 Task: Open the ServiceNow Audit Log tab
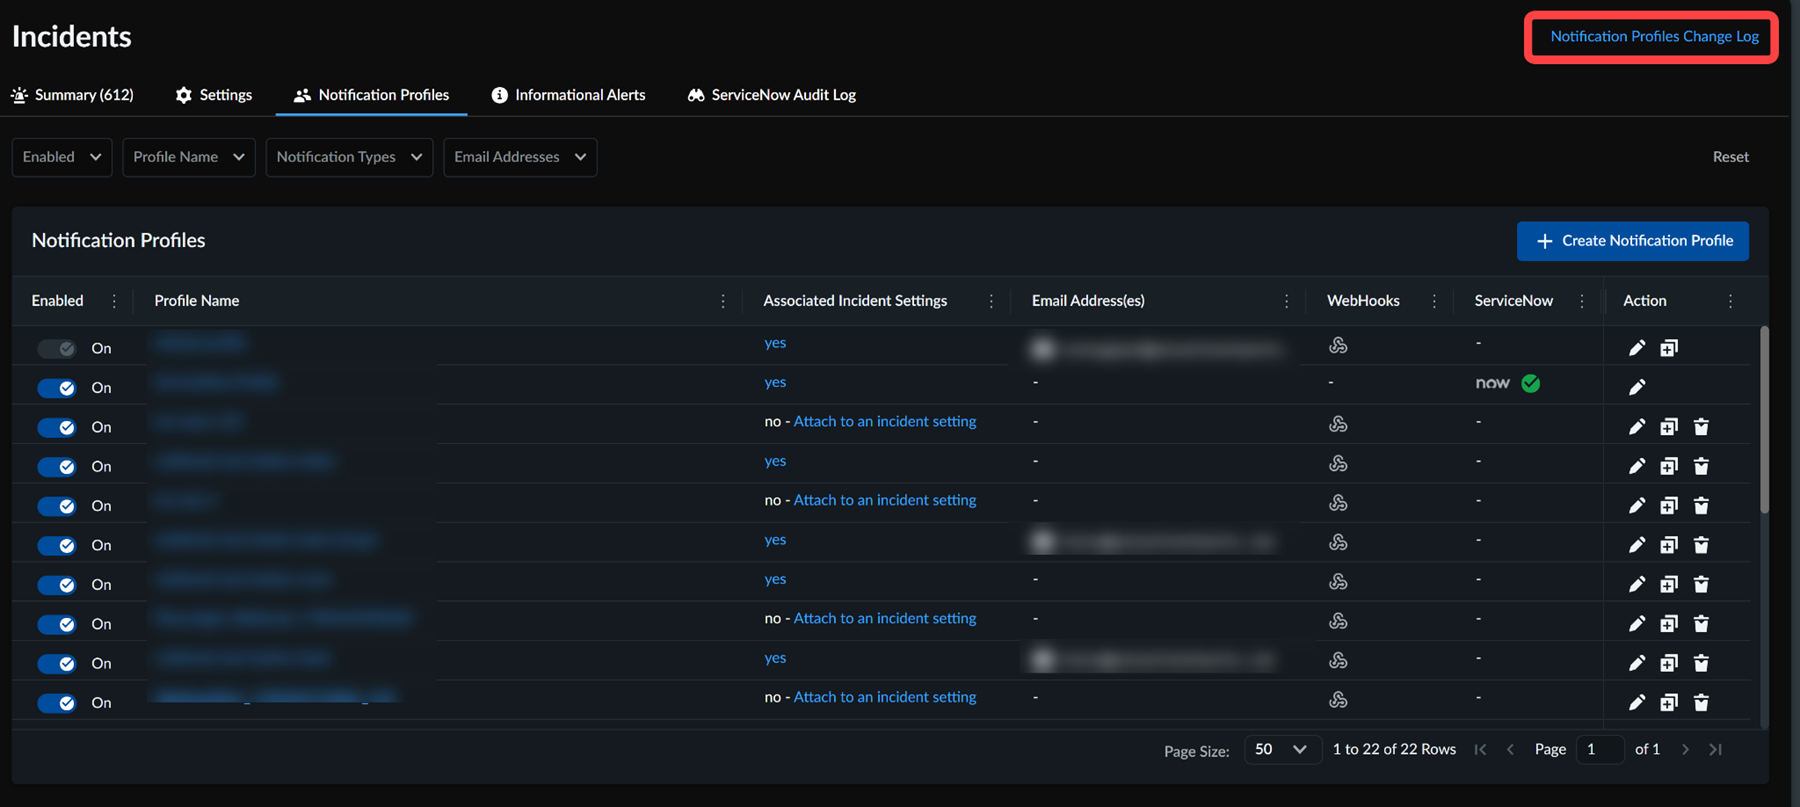(x=772, y=95)
